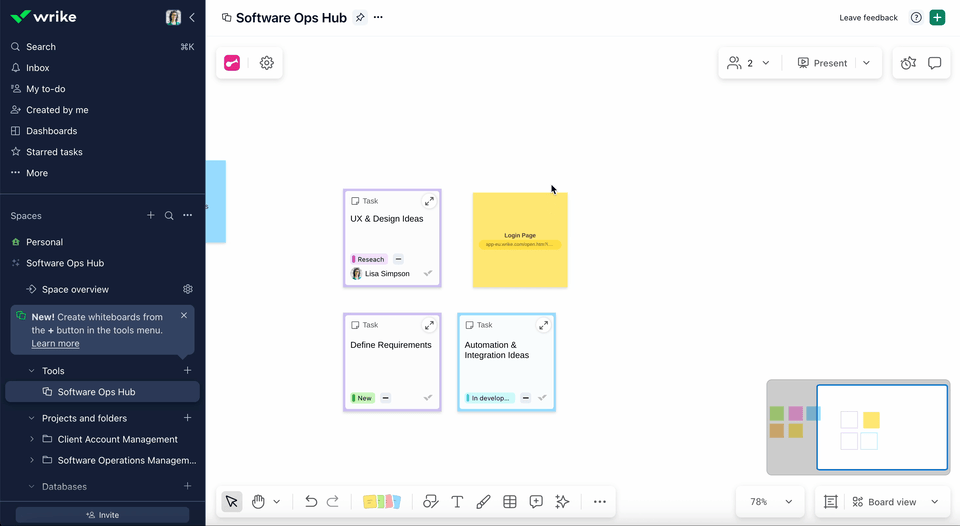Mark Define Requirements task complete
Viewport: 960px width, 526px height.
(428, 397)
